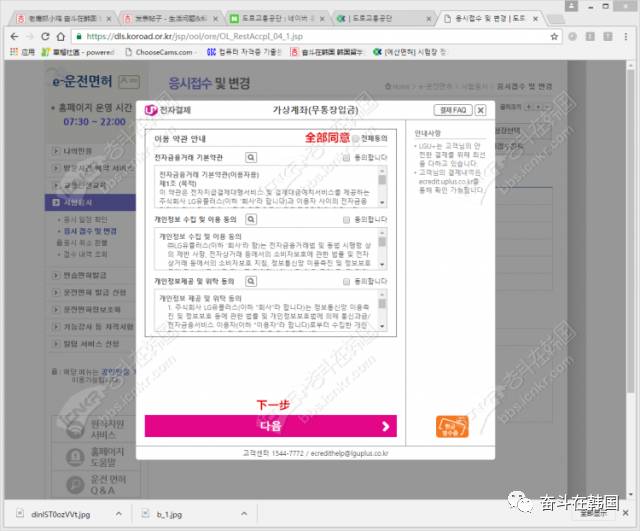Click the second extension icon beside address bar
This screenshot has height=531, width=640.
pyautogui.click(x=590, y=37)
